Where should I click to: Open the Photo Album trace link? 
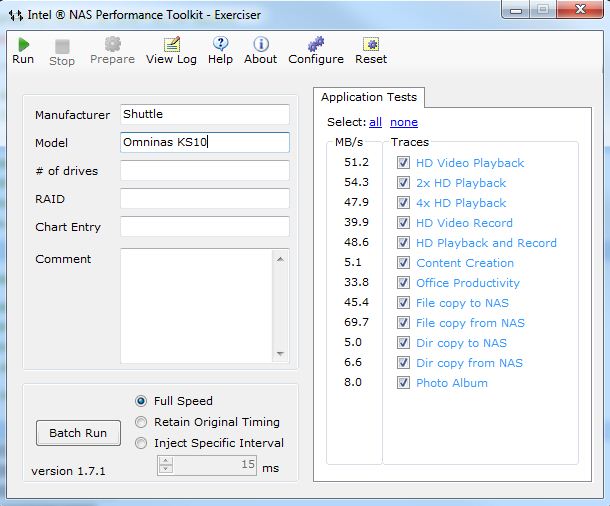(x=452, y=383)
